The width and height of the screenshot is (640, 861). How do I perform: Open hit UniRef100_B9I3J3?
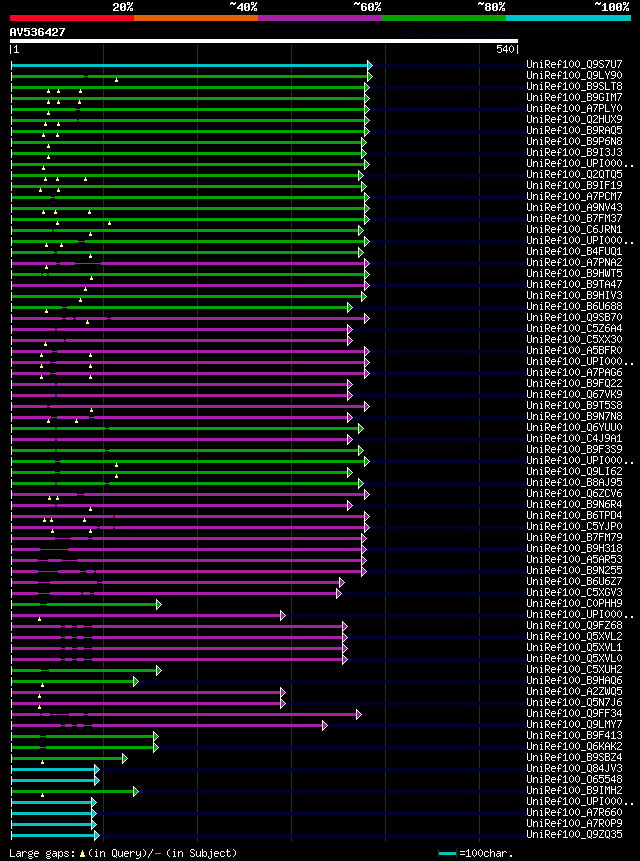pos(575,152)
